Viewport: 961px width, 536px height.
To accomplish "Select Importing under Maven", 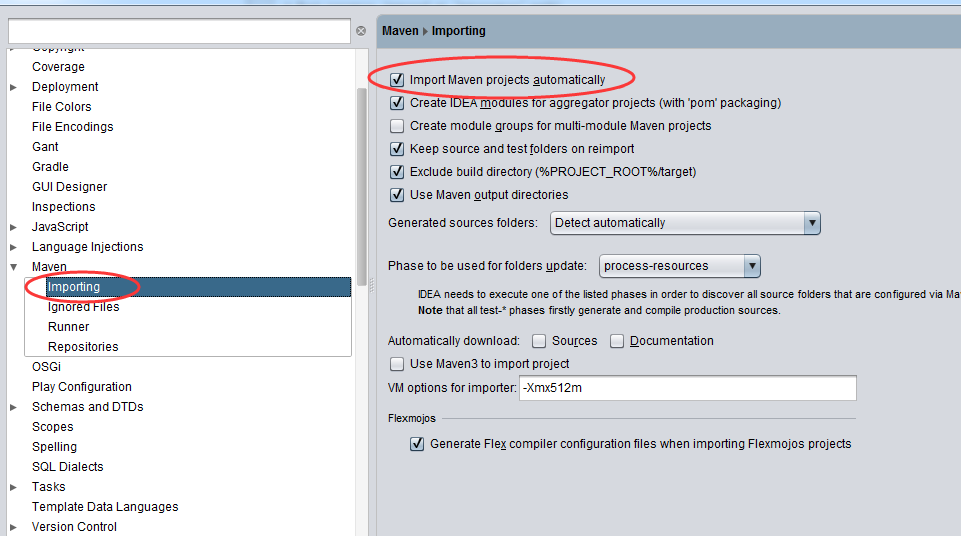I will pos(74,287).
